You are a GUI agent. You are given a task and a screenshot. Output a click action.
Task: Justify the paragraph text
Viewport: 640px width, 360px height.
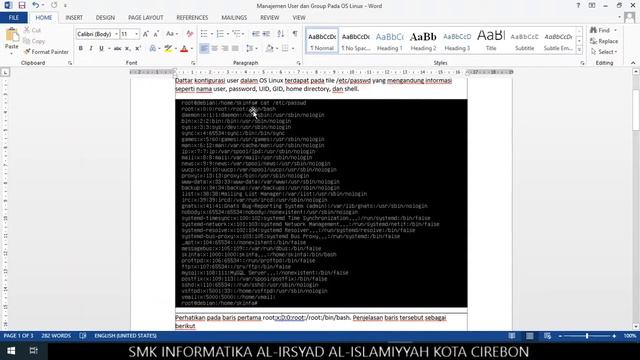pyautogui.click(x=235, y=49)
